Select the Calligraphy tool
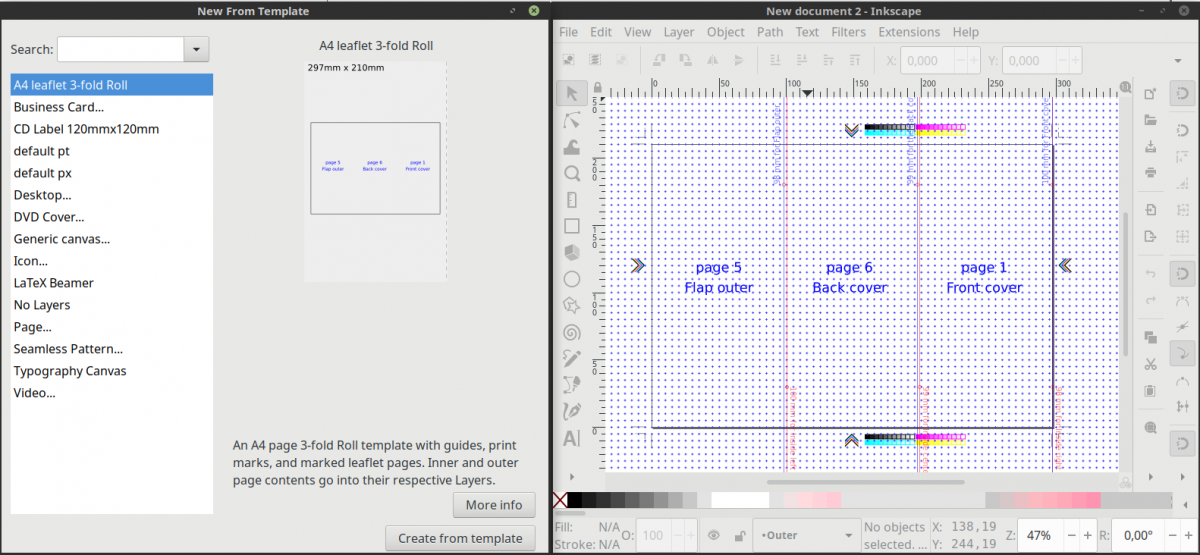The height and width of the screenshot is (555, 1200). pos(572,411)
